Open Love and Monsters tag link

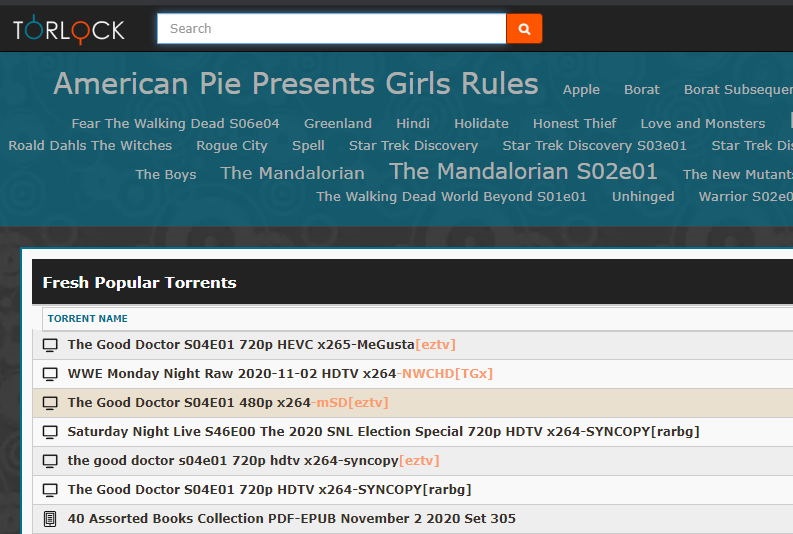pyautogui.click(x=703, y=123)
